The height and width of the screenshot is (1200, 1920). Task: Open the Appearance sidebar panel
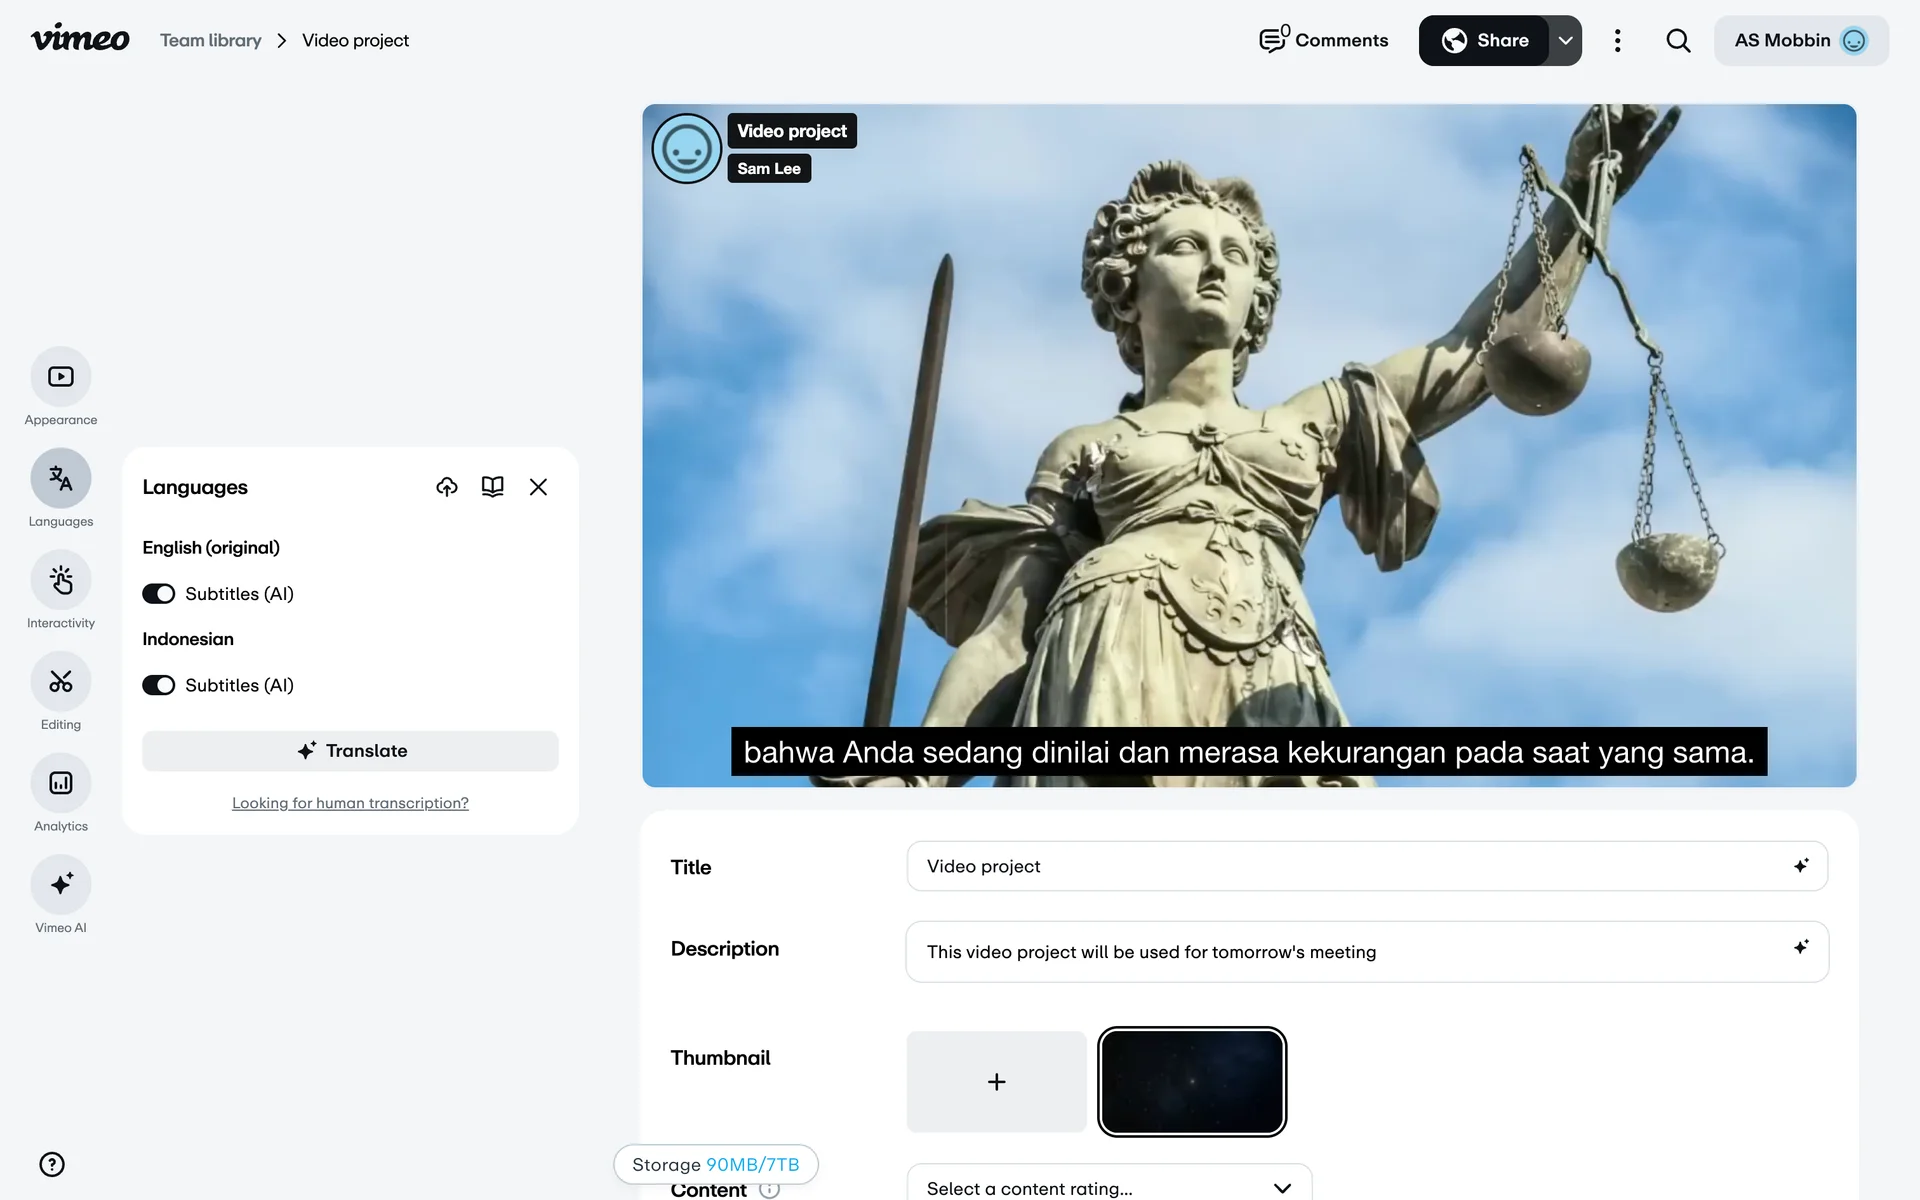click(x=61, y=377)
